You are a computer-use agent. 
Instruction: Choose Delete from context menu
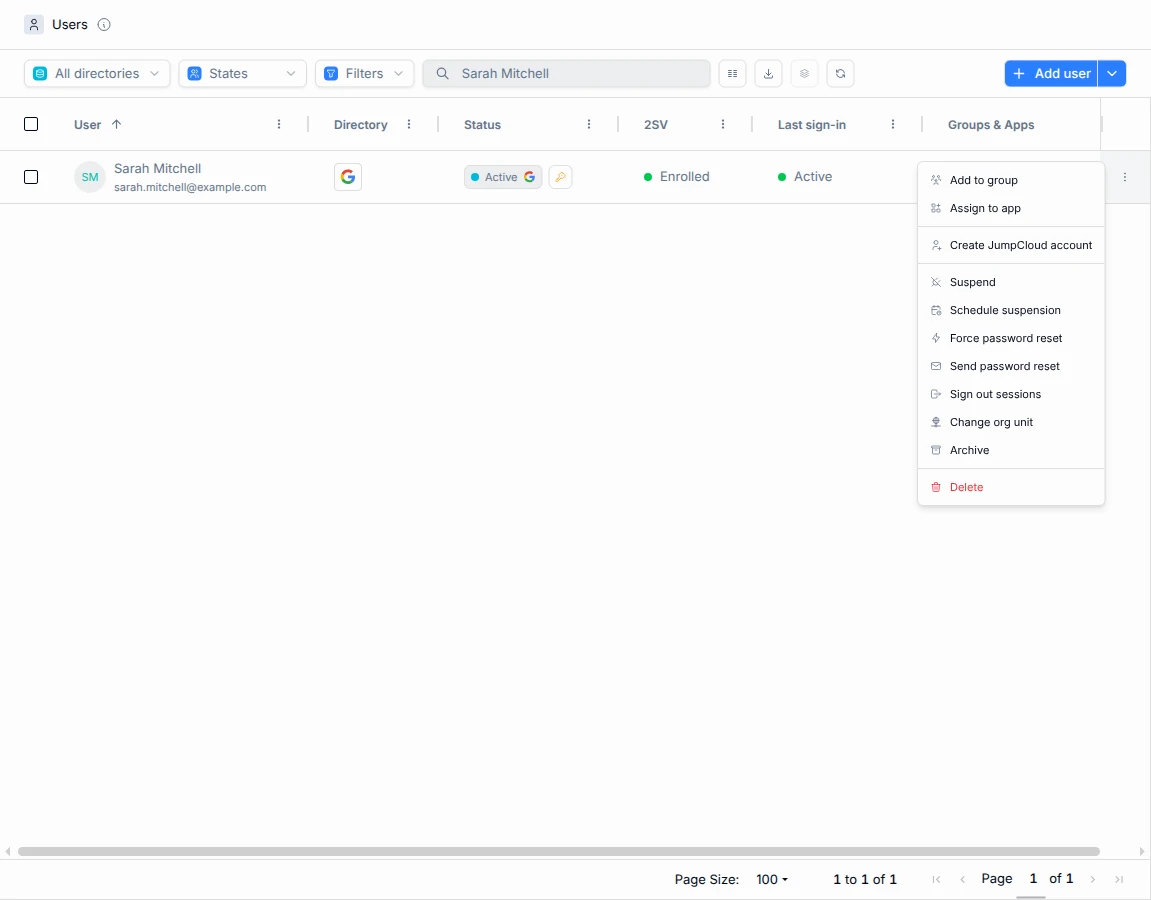1011,487
